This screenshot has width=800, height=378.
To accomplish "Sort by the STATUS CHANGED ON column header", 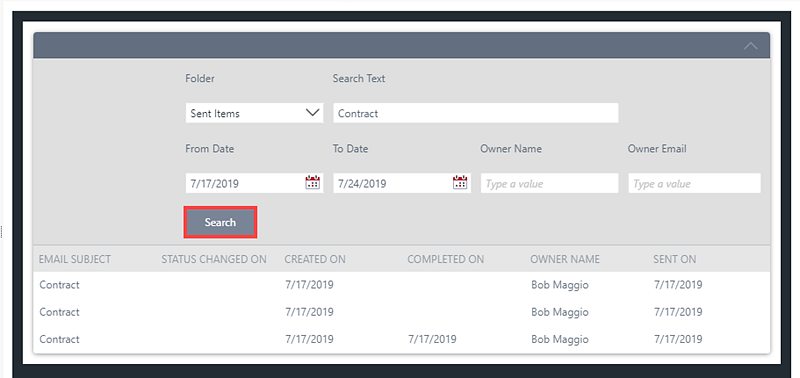I will (214, 259).
